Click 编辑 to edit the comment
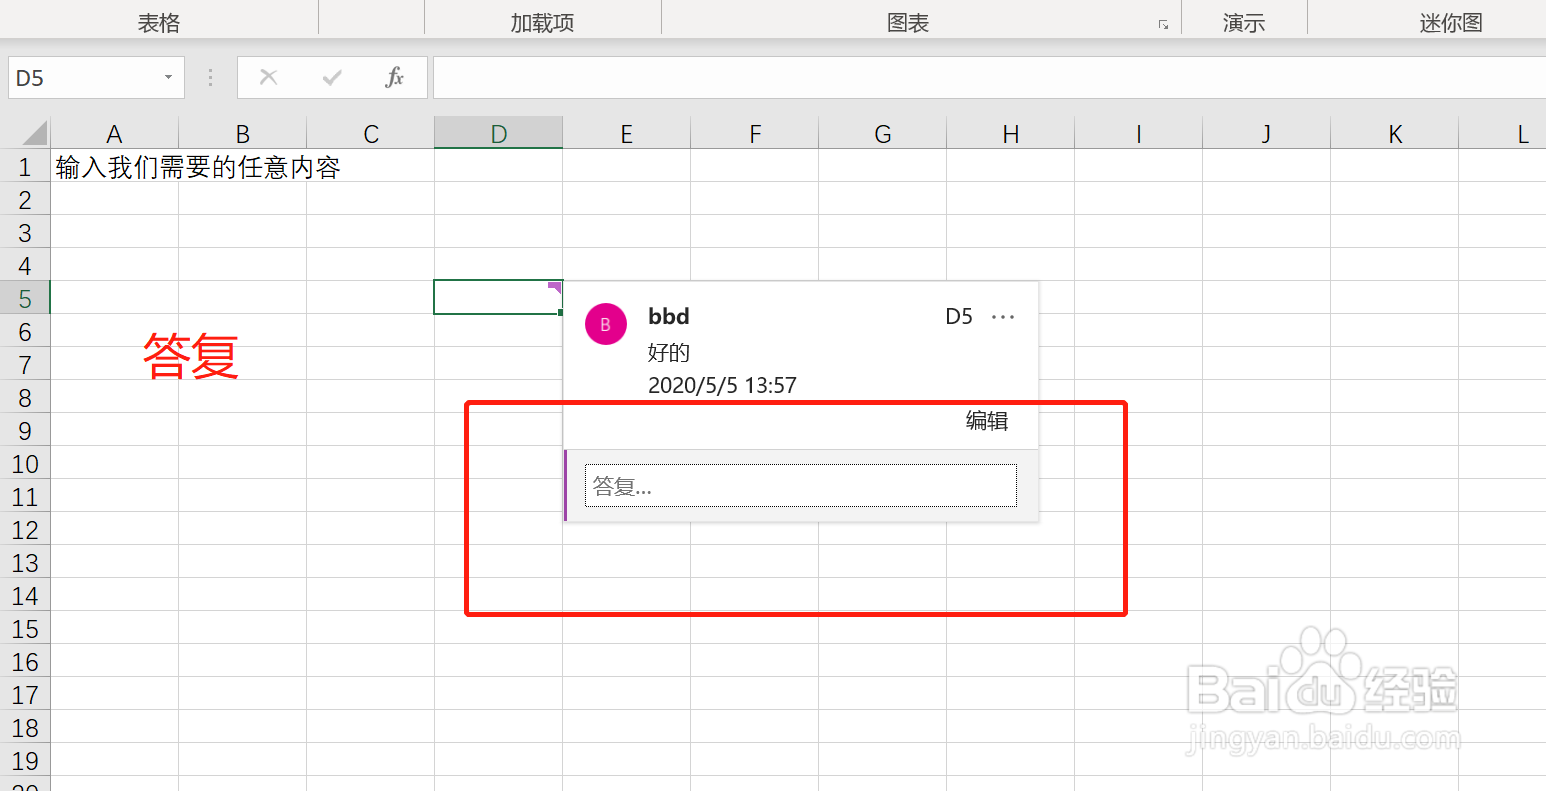Viewport: 1546px width, 791px height. pos(986,421)
